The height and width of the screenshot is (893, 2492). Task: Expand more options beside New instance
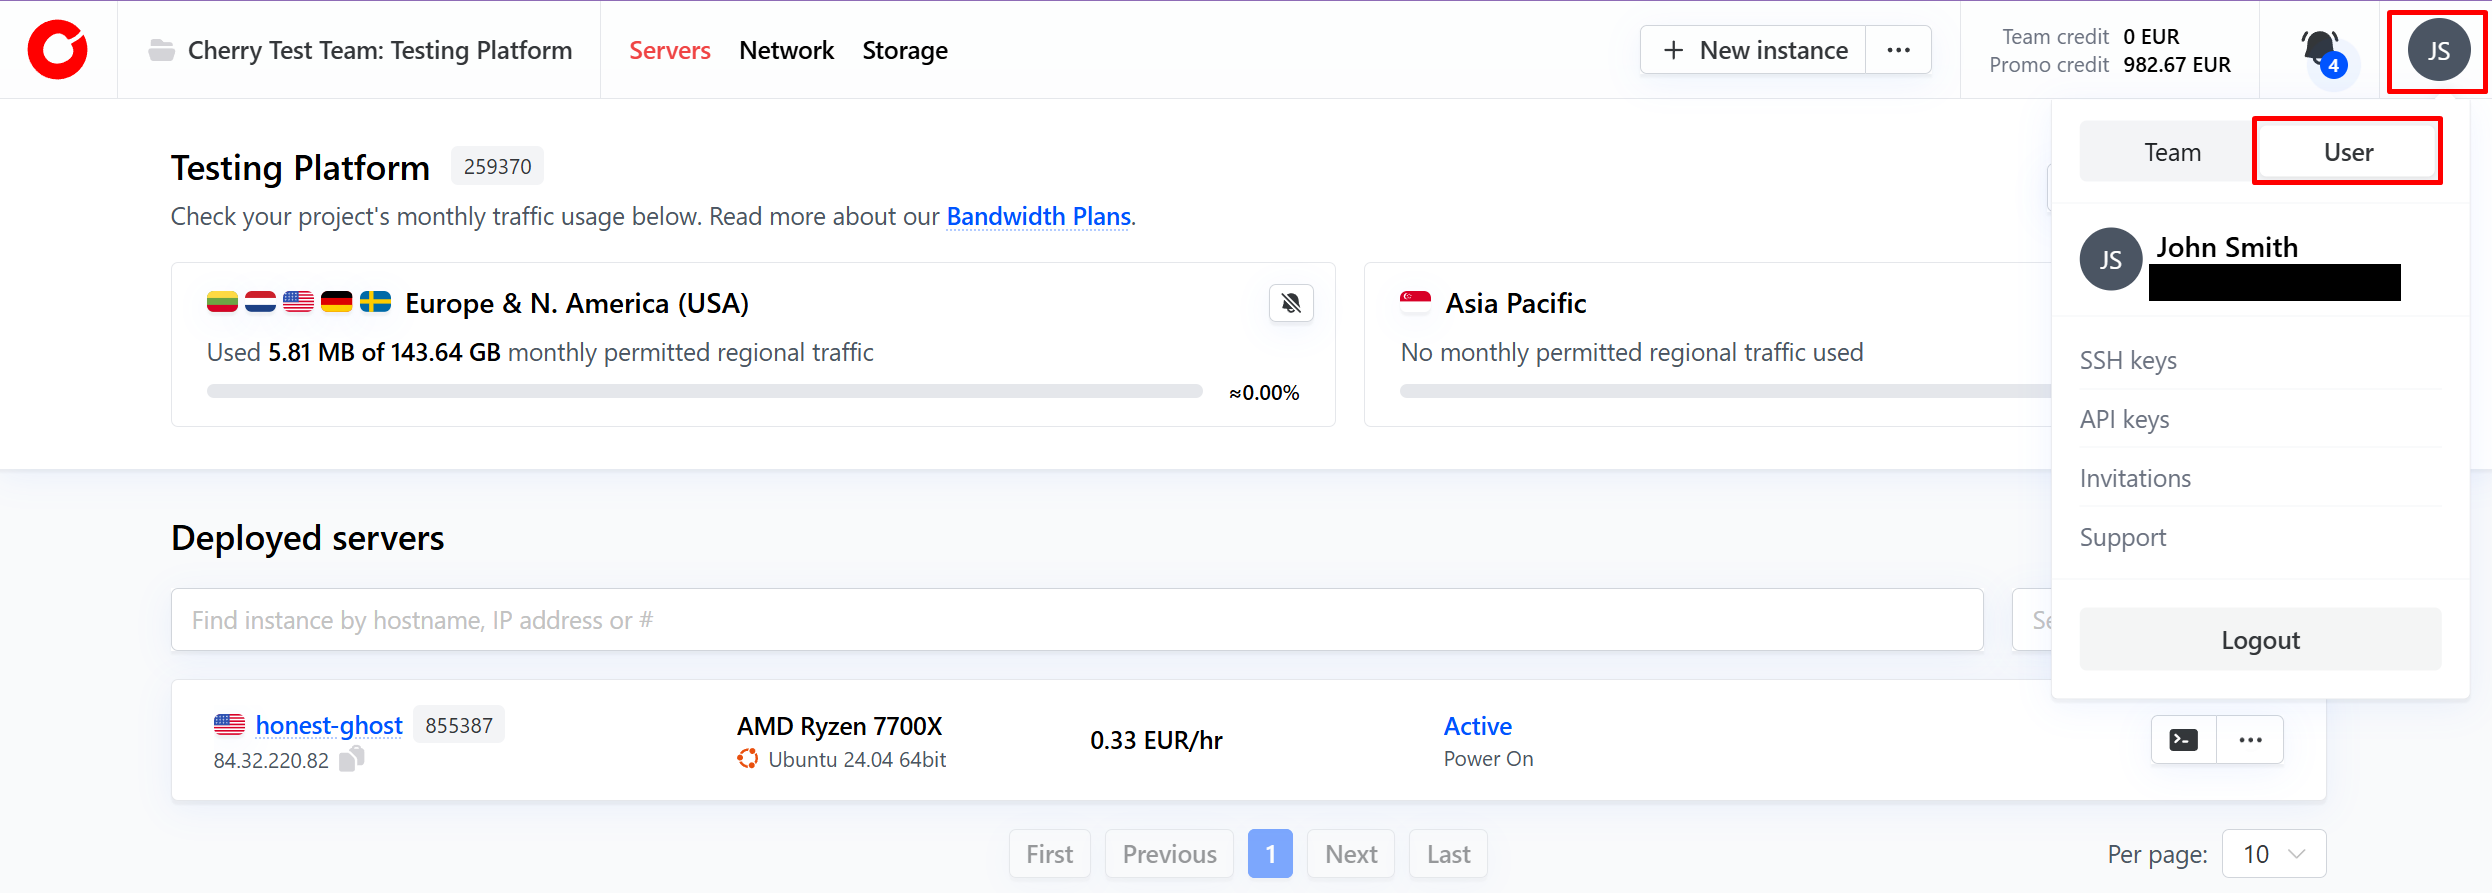pos(1898,50)
